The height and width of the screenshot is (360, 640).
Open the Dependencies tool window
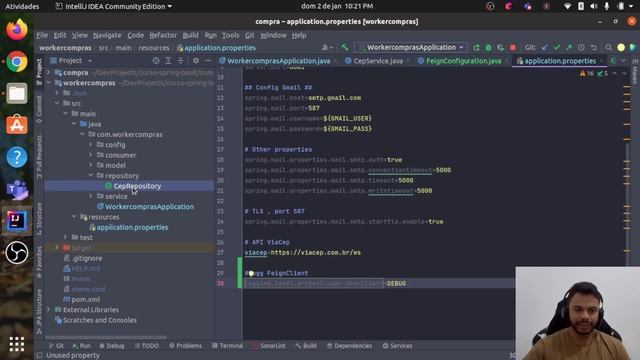point(349,346)
